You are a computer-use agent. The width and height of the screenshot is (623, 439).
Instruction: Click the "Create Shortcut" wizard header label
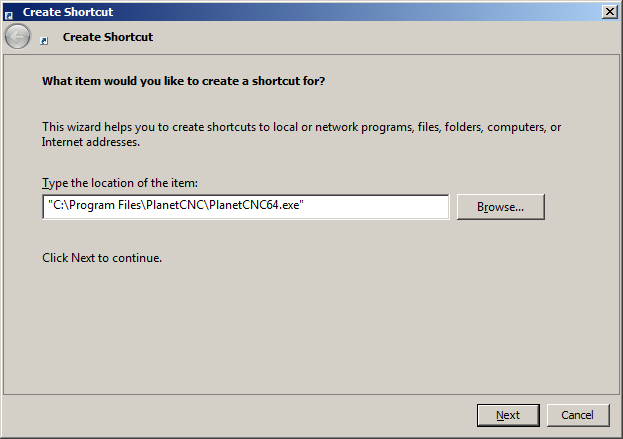pos(107,37)
